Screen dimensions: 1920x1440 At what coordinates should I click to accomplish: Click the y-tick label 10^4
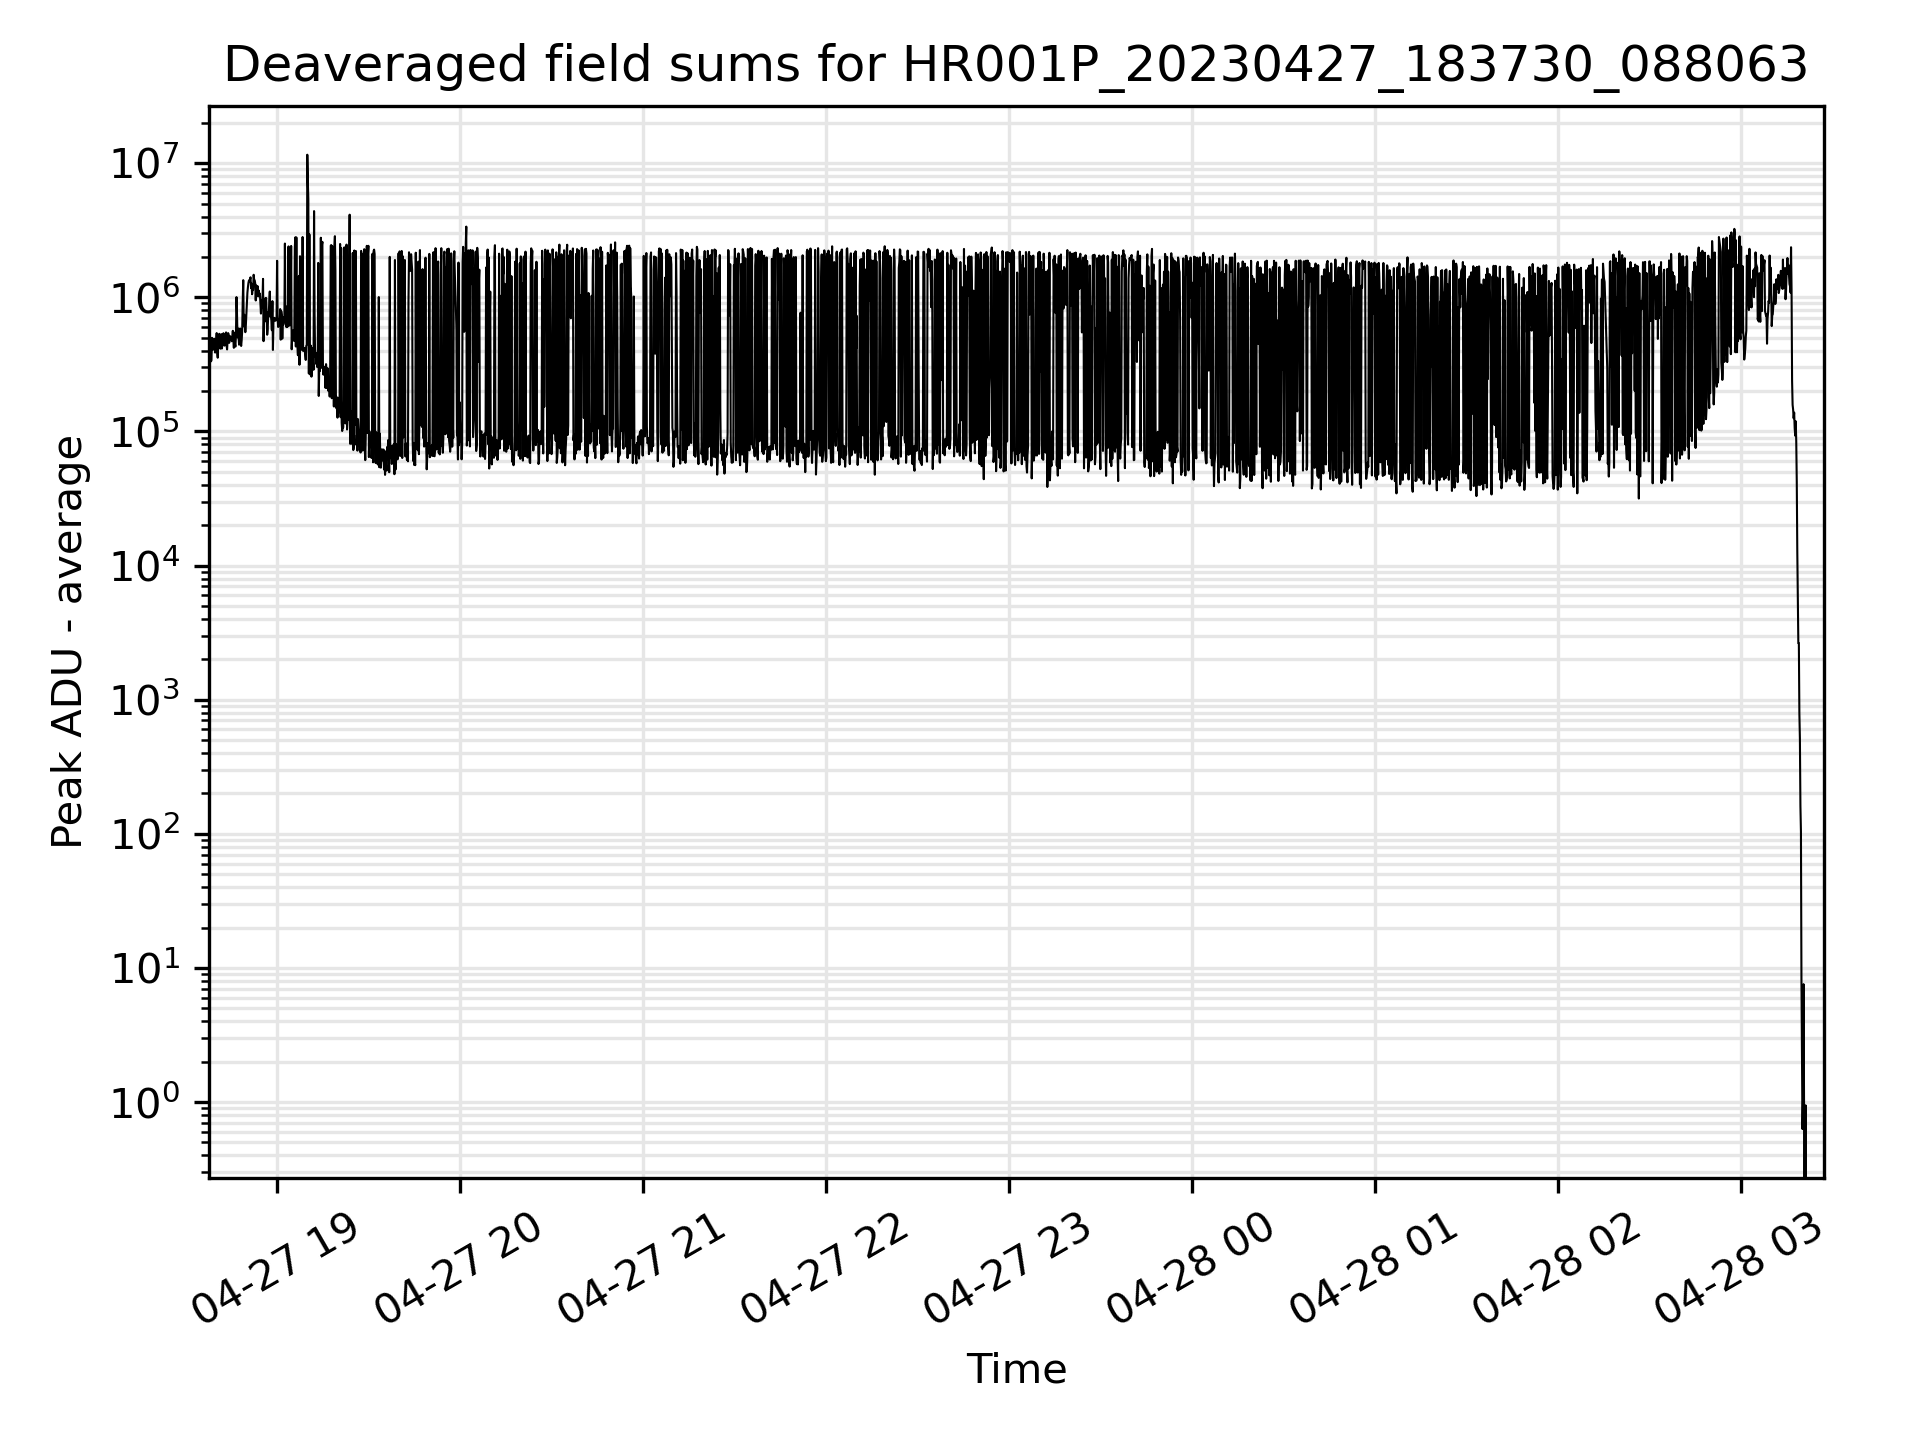[146, 565]
